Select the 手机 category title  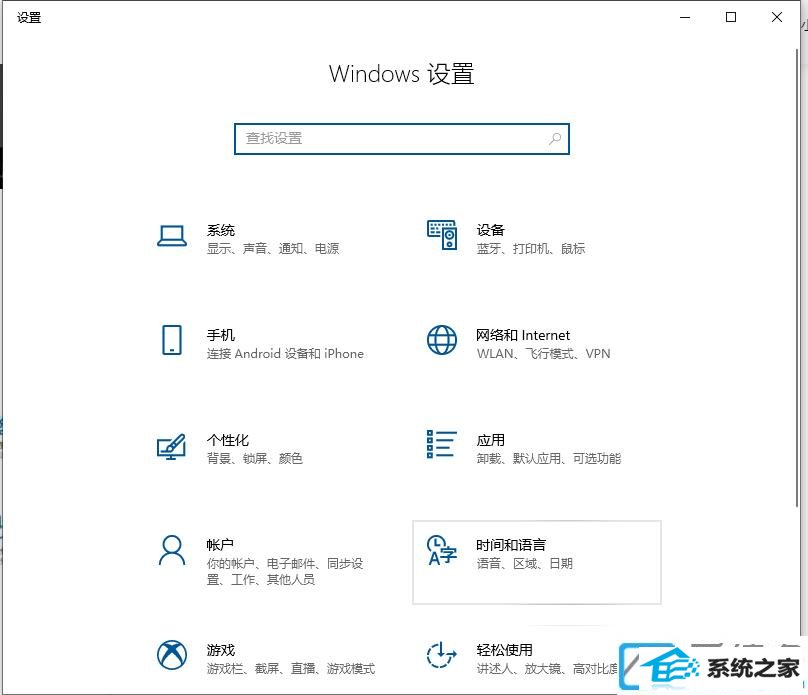click(x=221, y=335)
